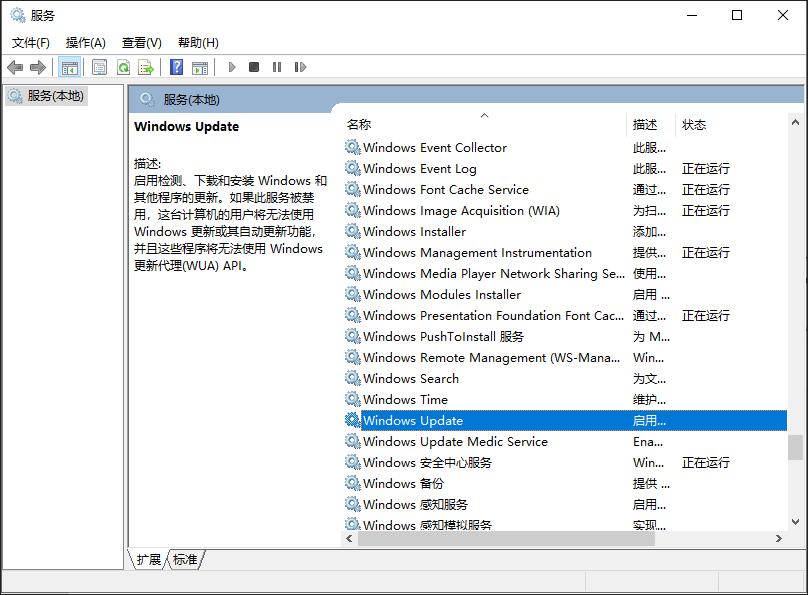Click the Pause Service toolbar icon
Screen dimensions: 808x595
click(x=277, y=67)
